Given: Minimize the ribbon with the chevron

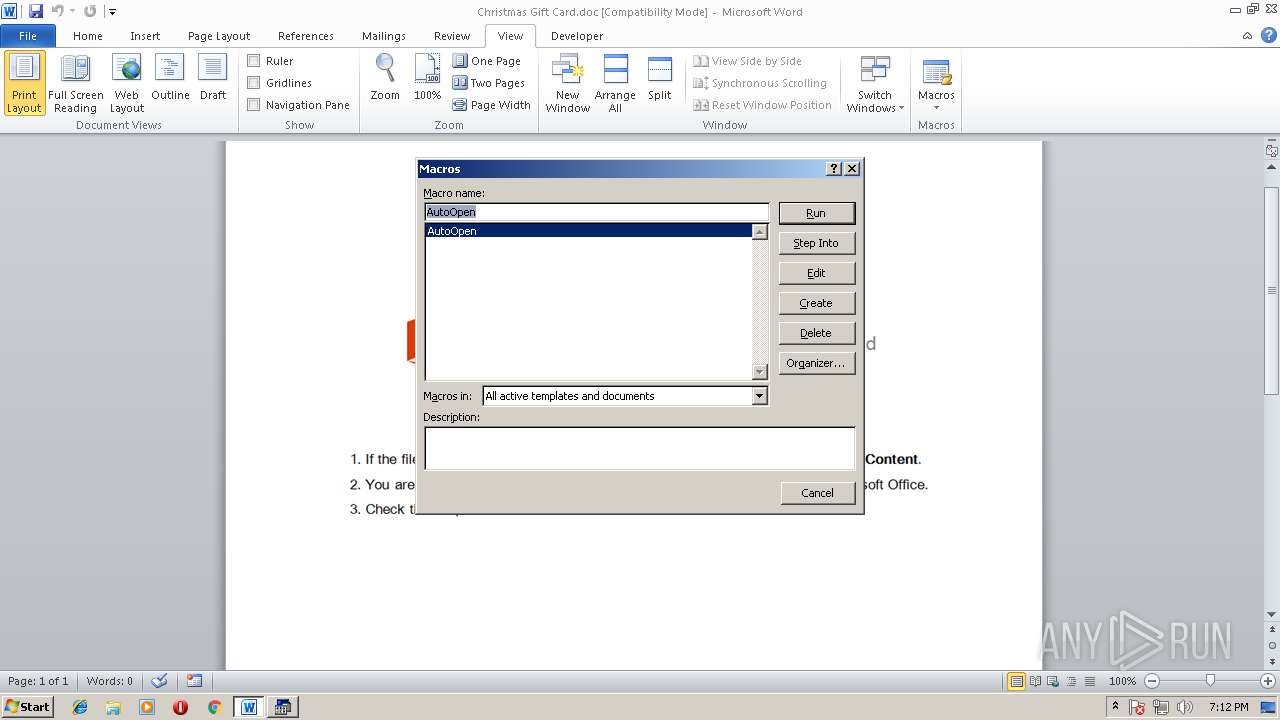Looking at the screenshot, I should pos(1248,35).
